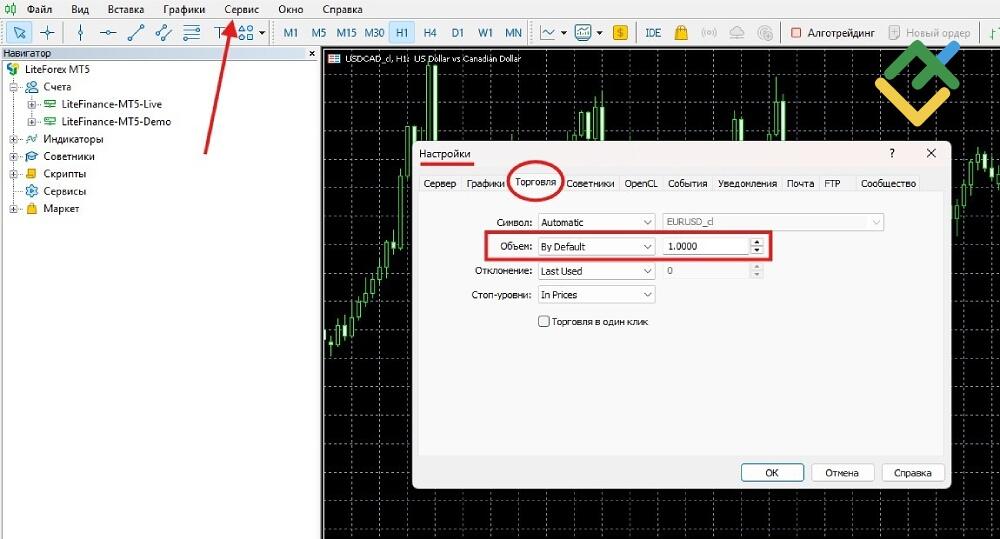
Task: Expand the Скрипты tree node
Action: pyautogui.click(x=13, y=174)
